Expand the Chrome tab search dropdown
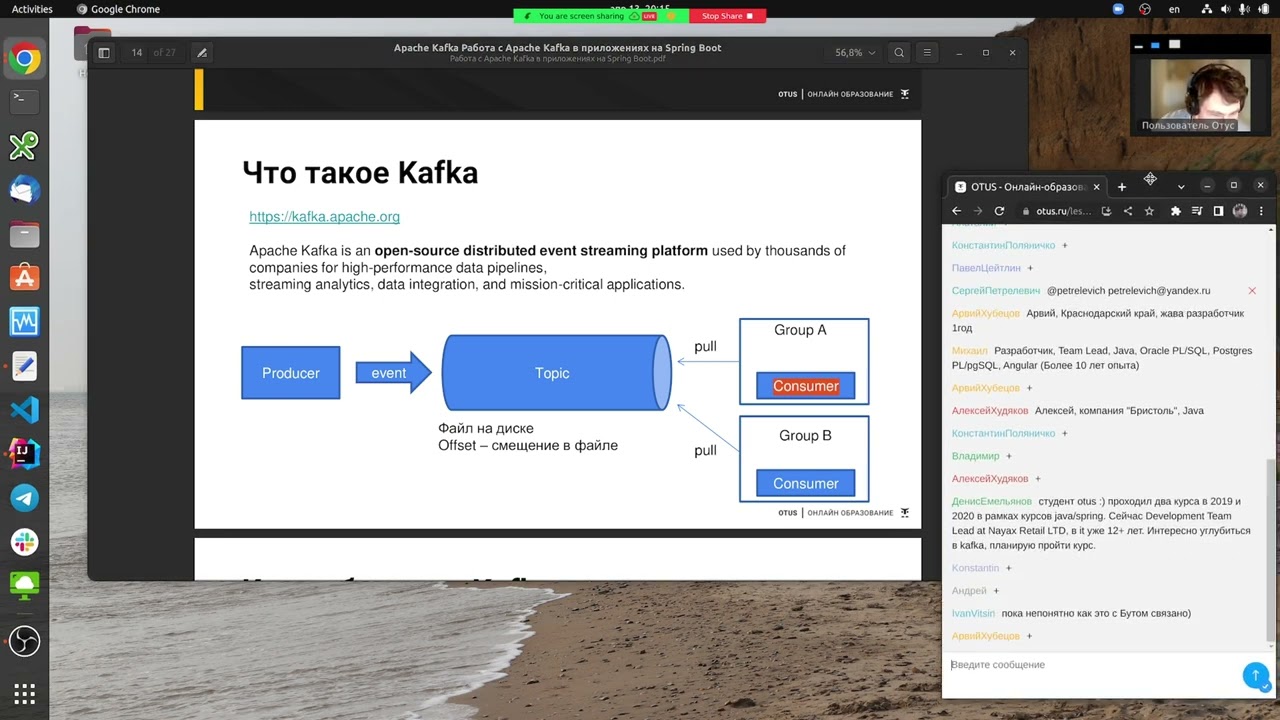The height and width of the screenshot is (720, 1280). click(x=1181, y=187)
